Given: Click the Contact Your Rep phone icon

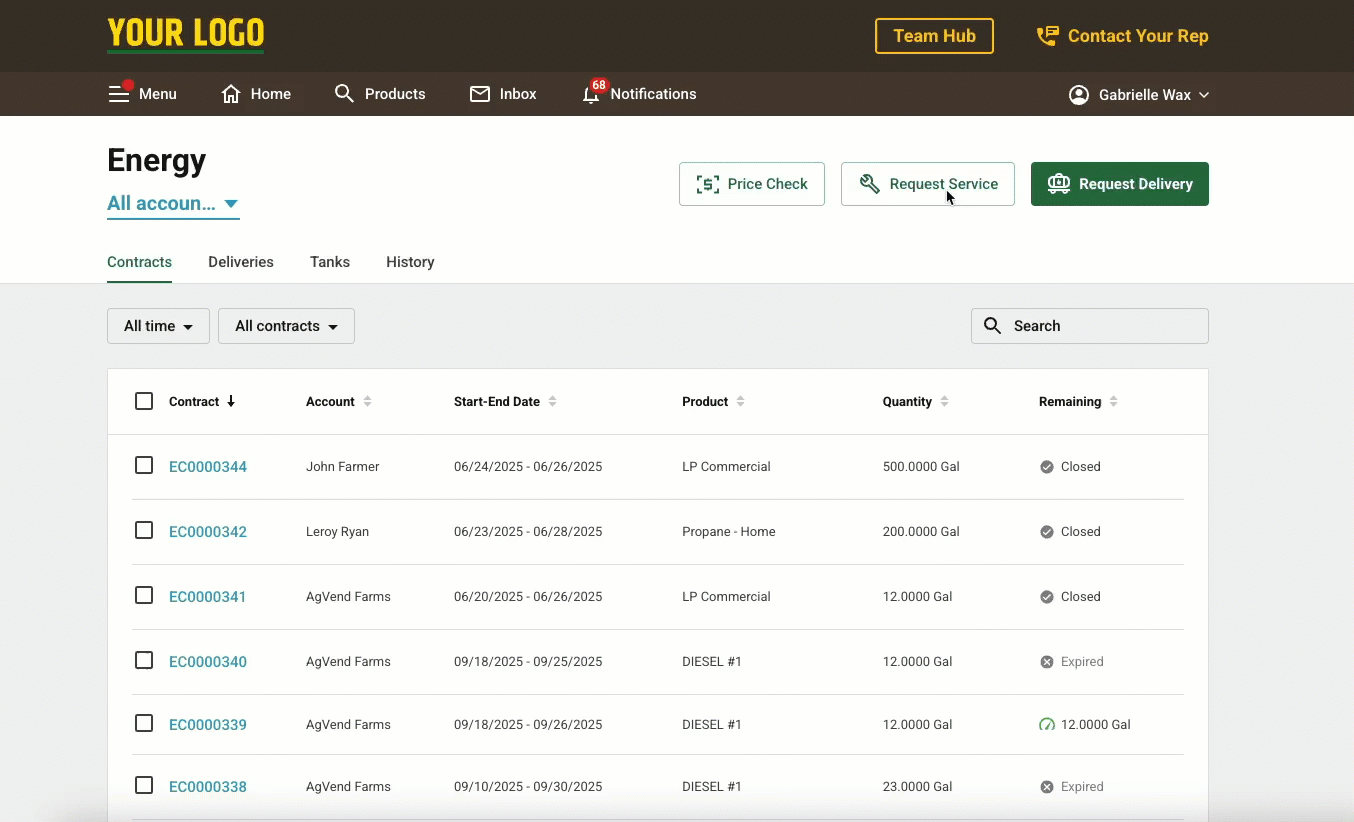Looking at the screenshot, I should (x=1047, y=36).
